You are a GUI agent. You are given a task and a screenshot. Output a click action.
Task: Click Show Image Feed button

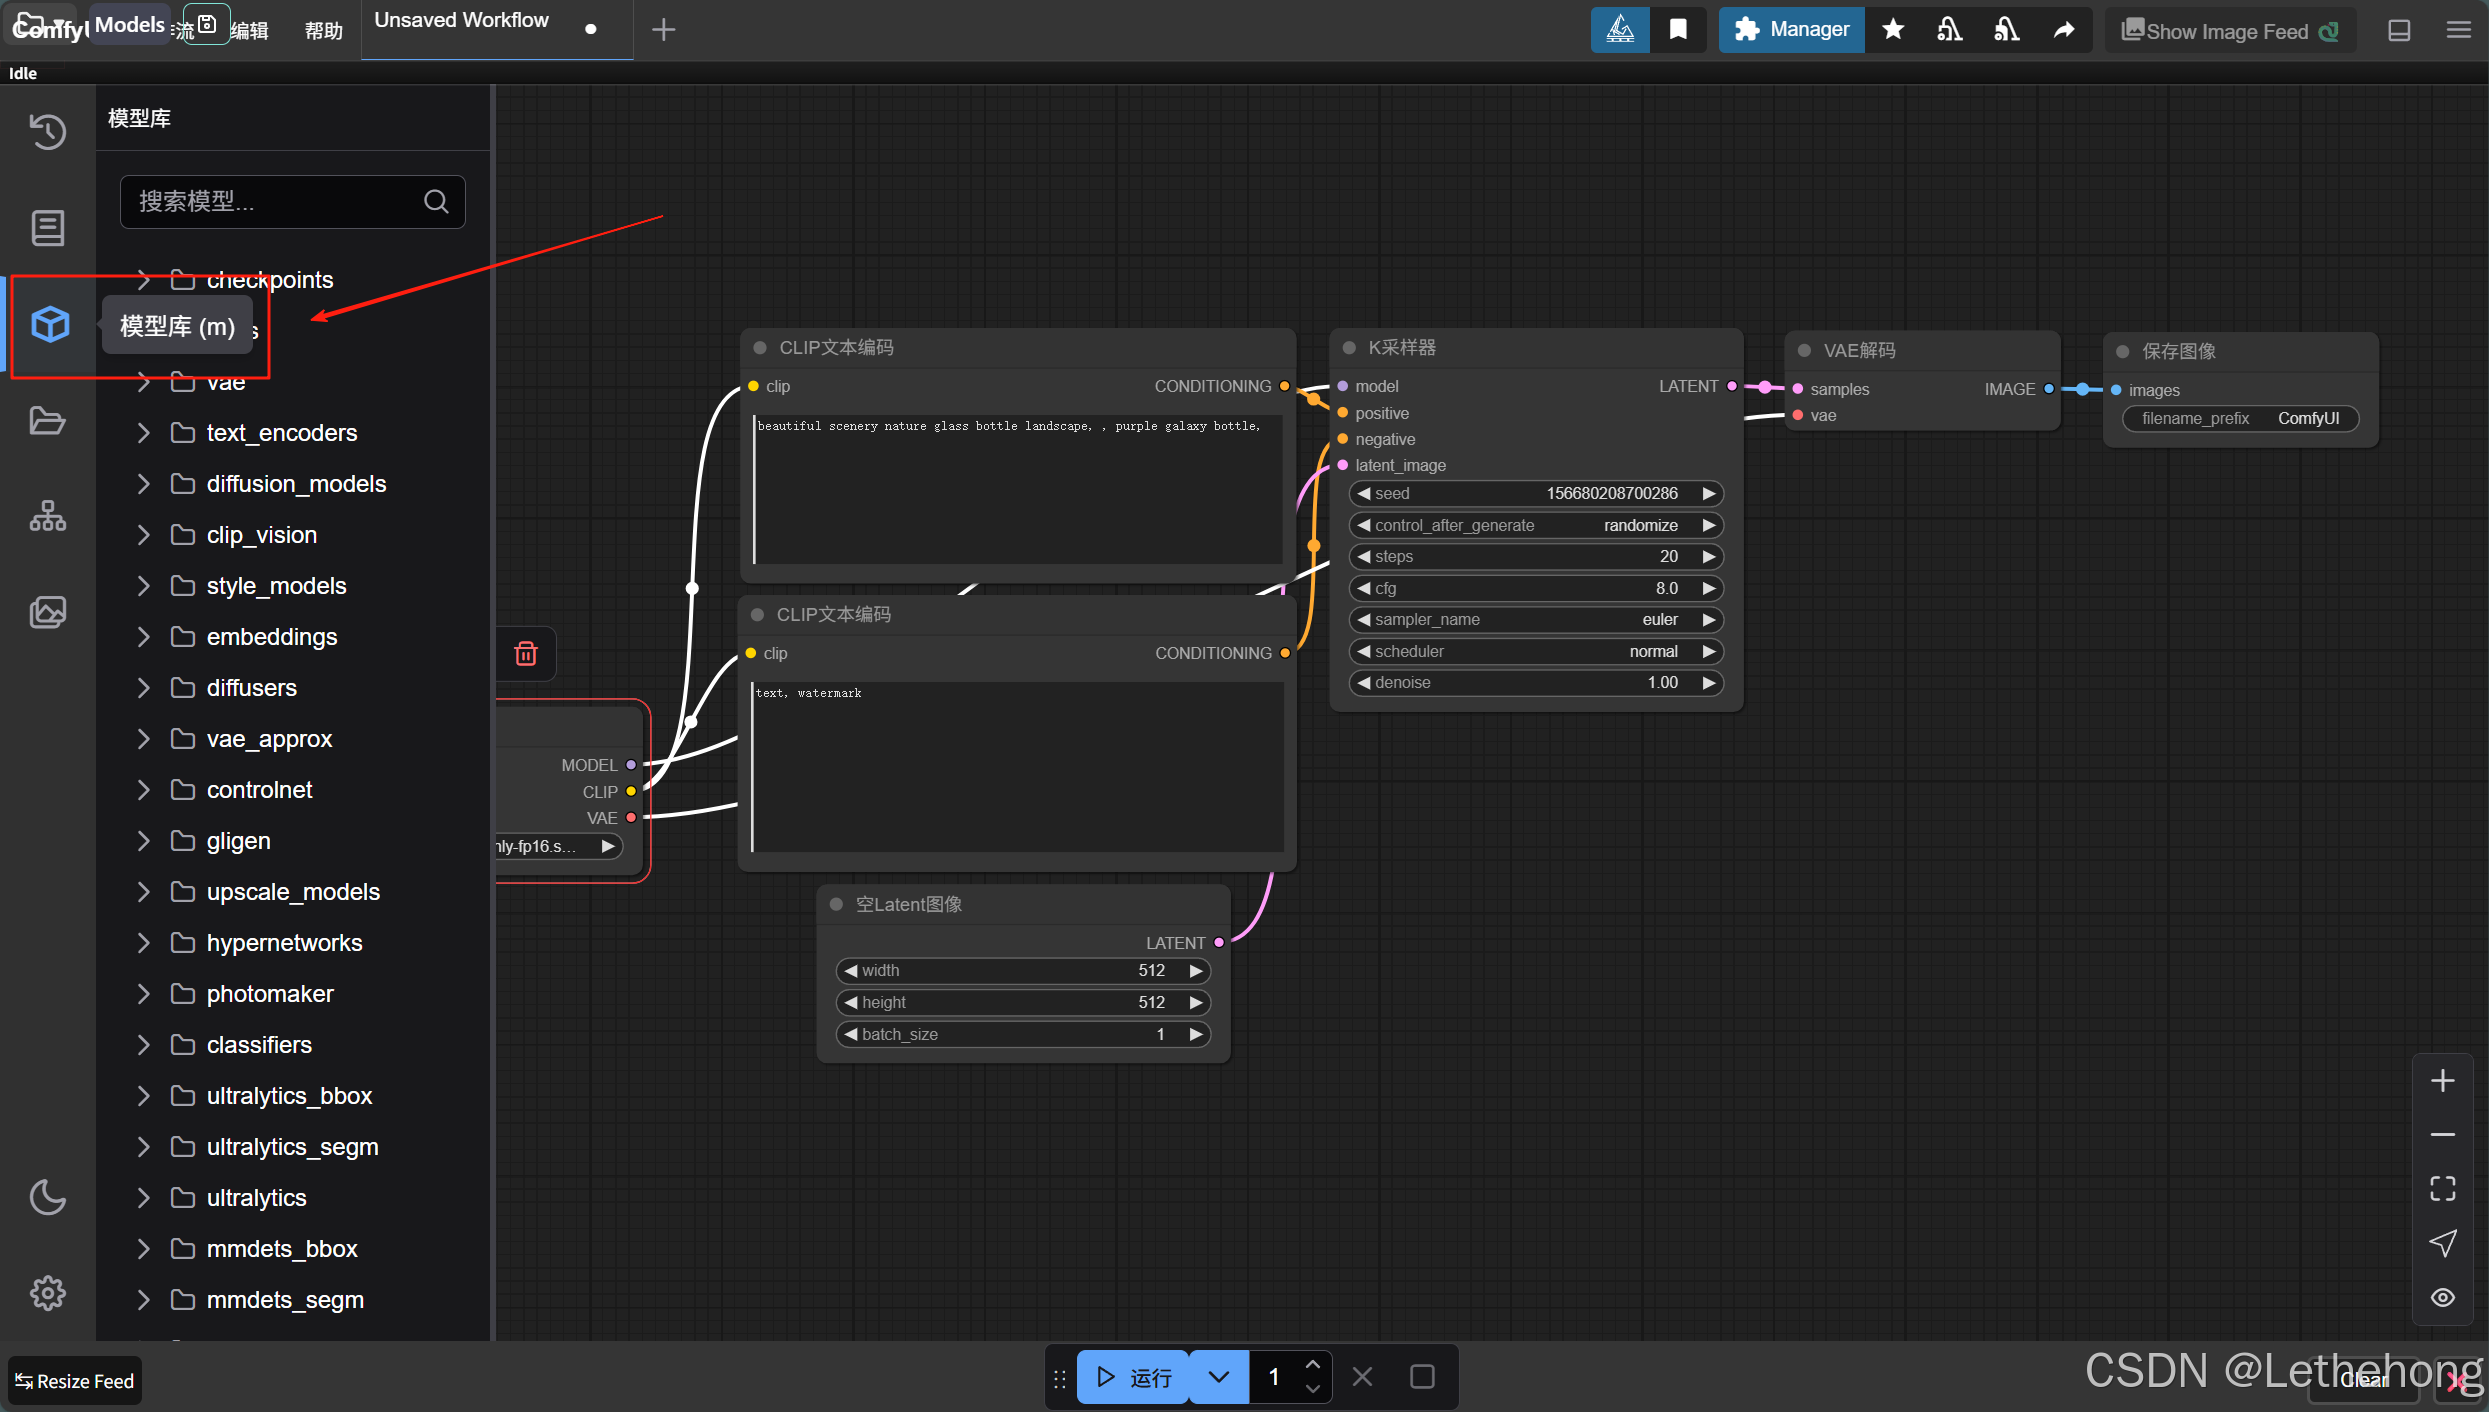[x=2230, y=30]
